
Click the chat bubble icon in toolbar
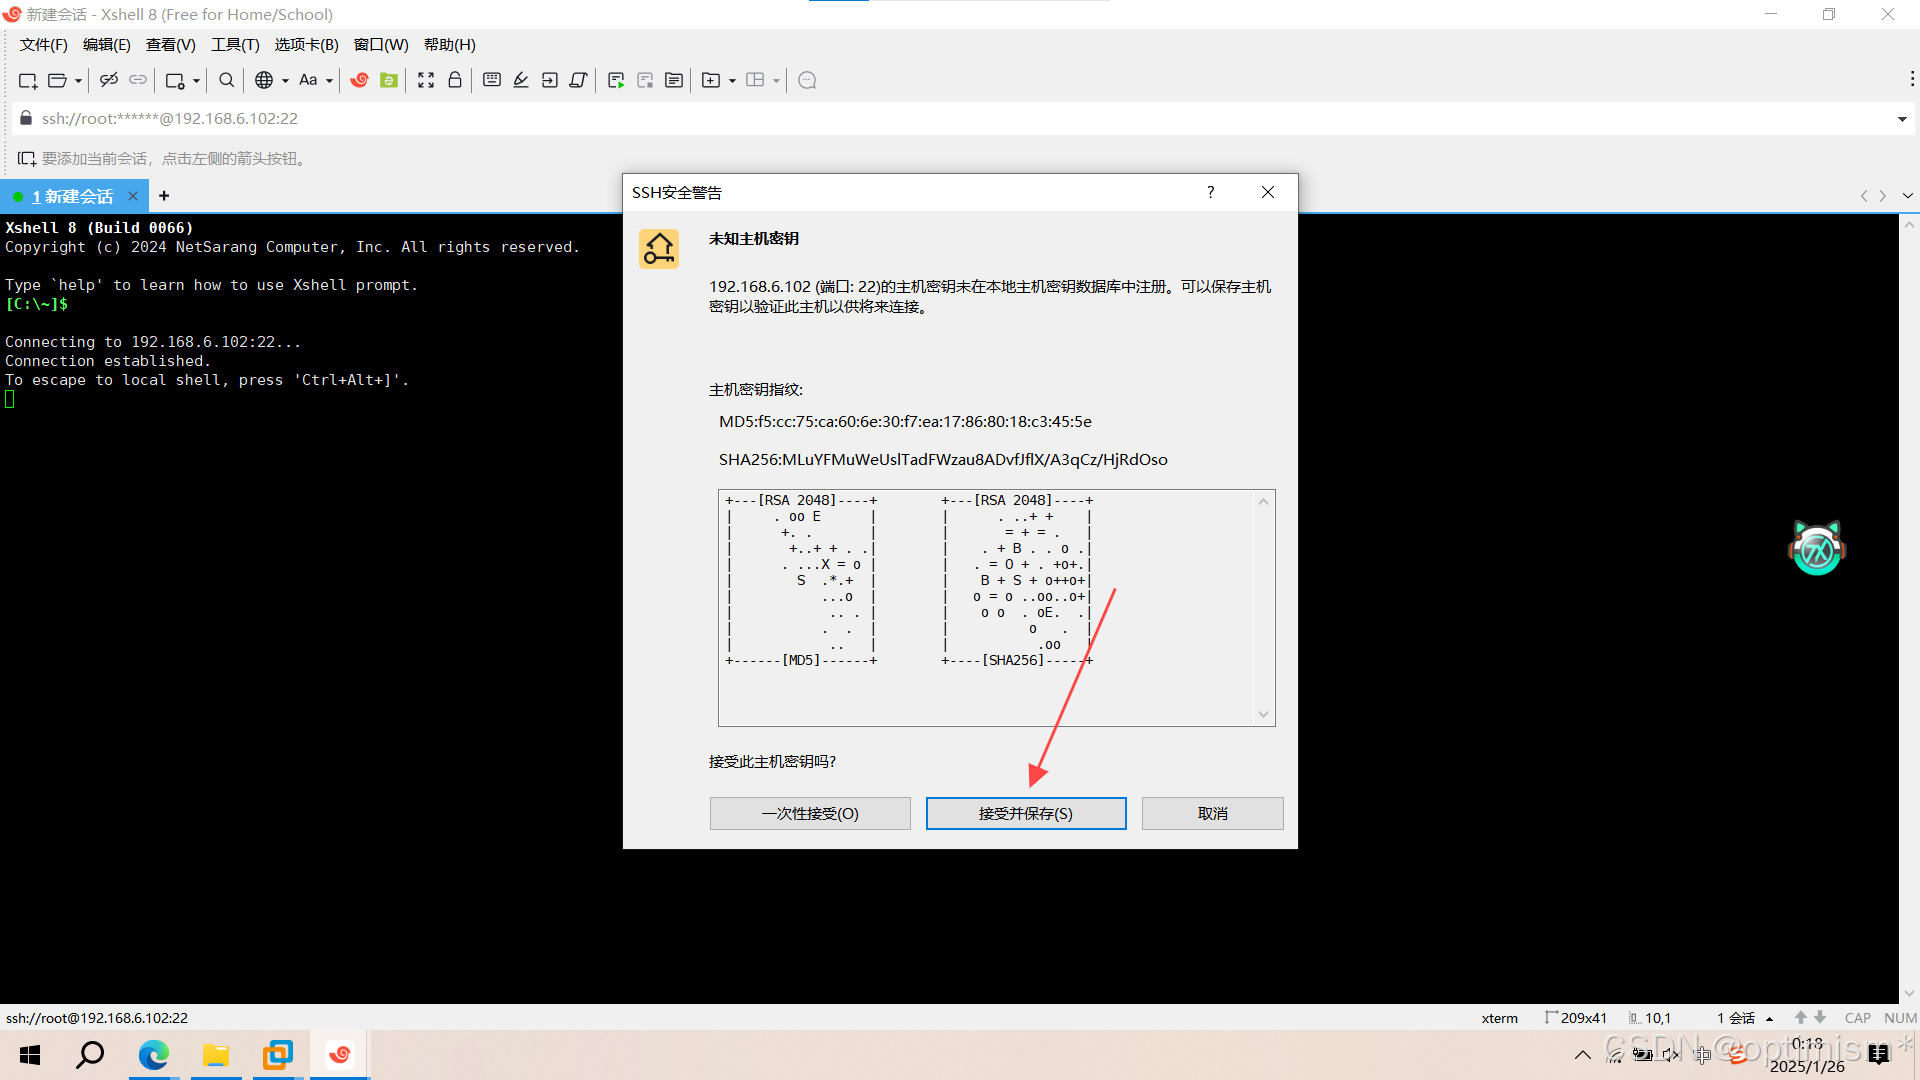(808, 80)
